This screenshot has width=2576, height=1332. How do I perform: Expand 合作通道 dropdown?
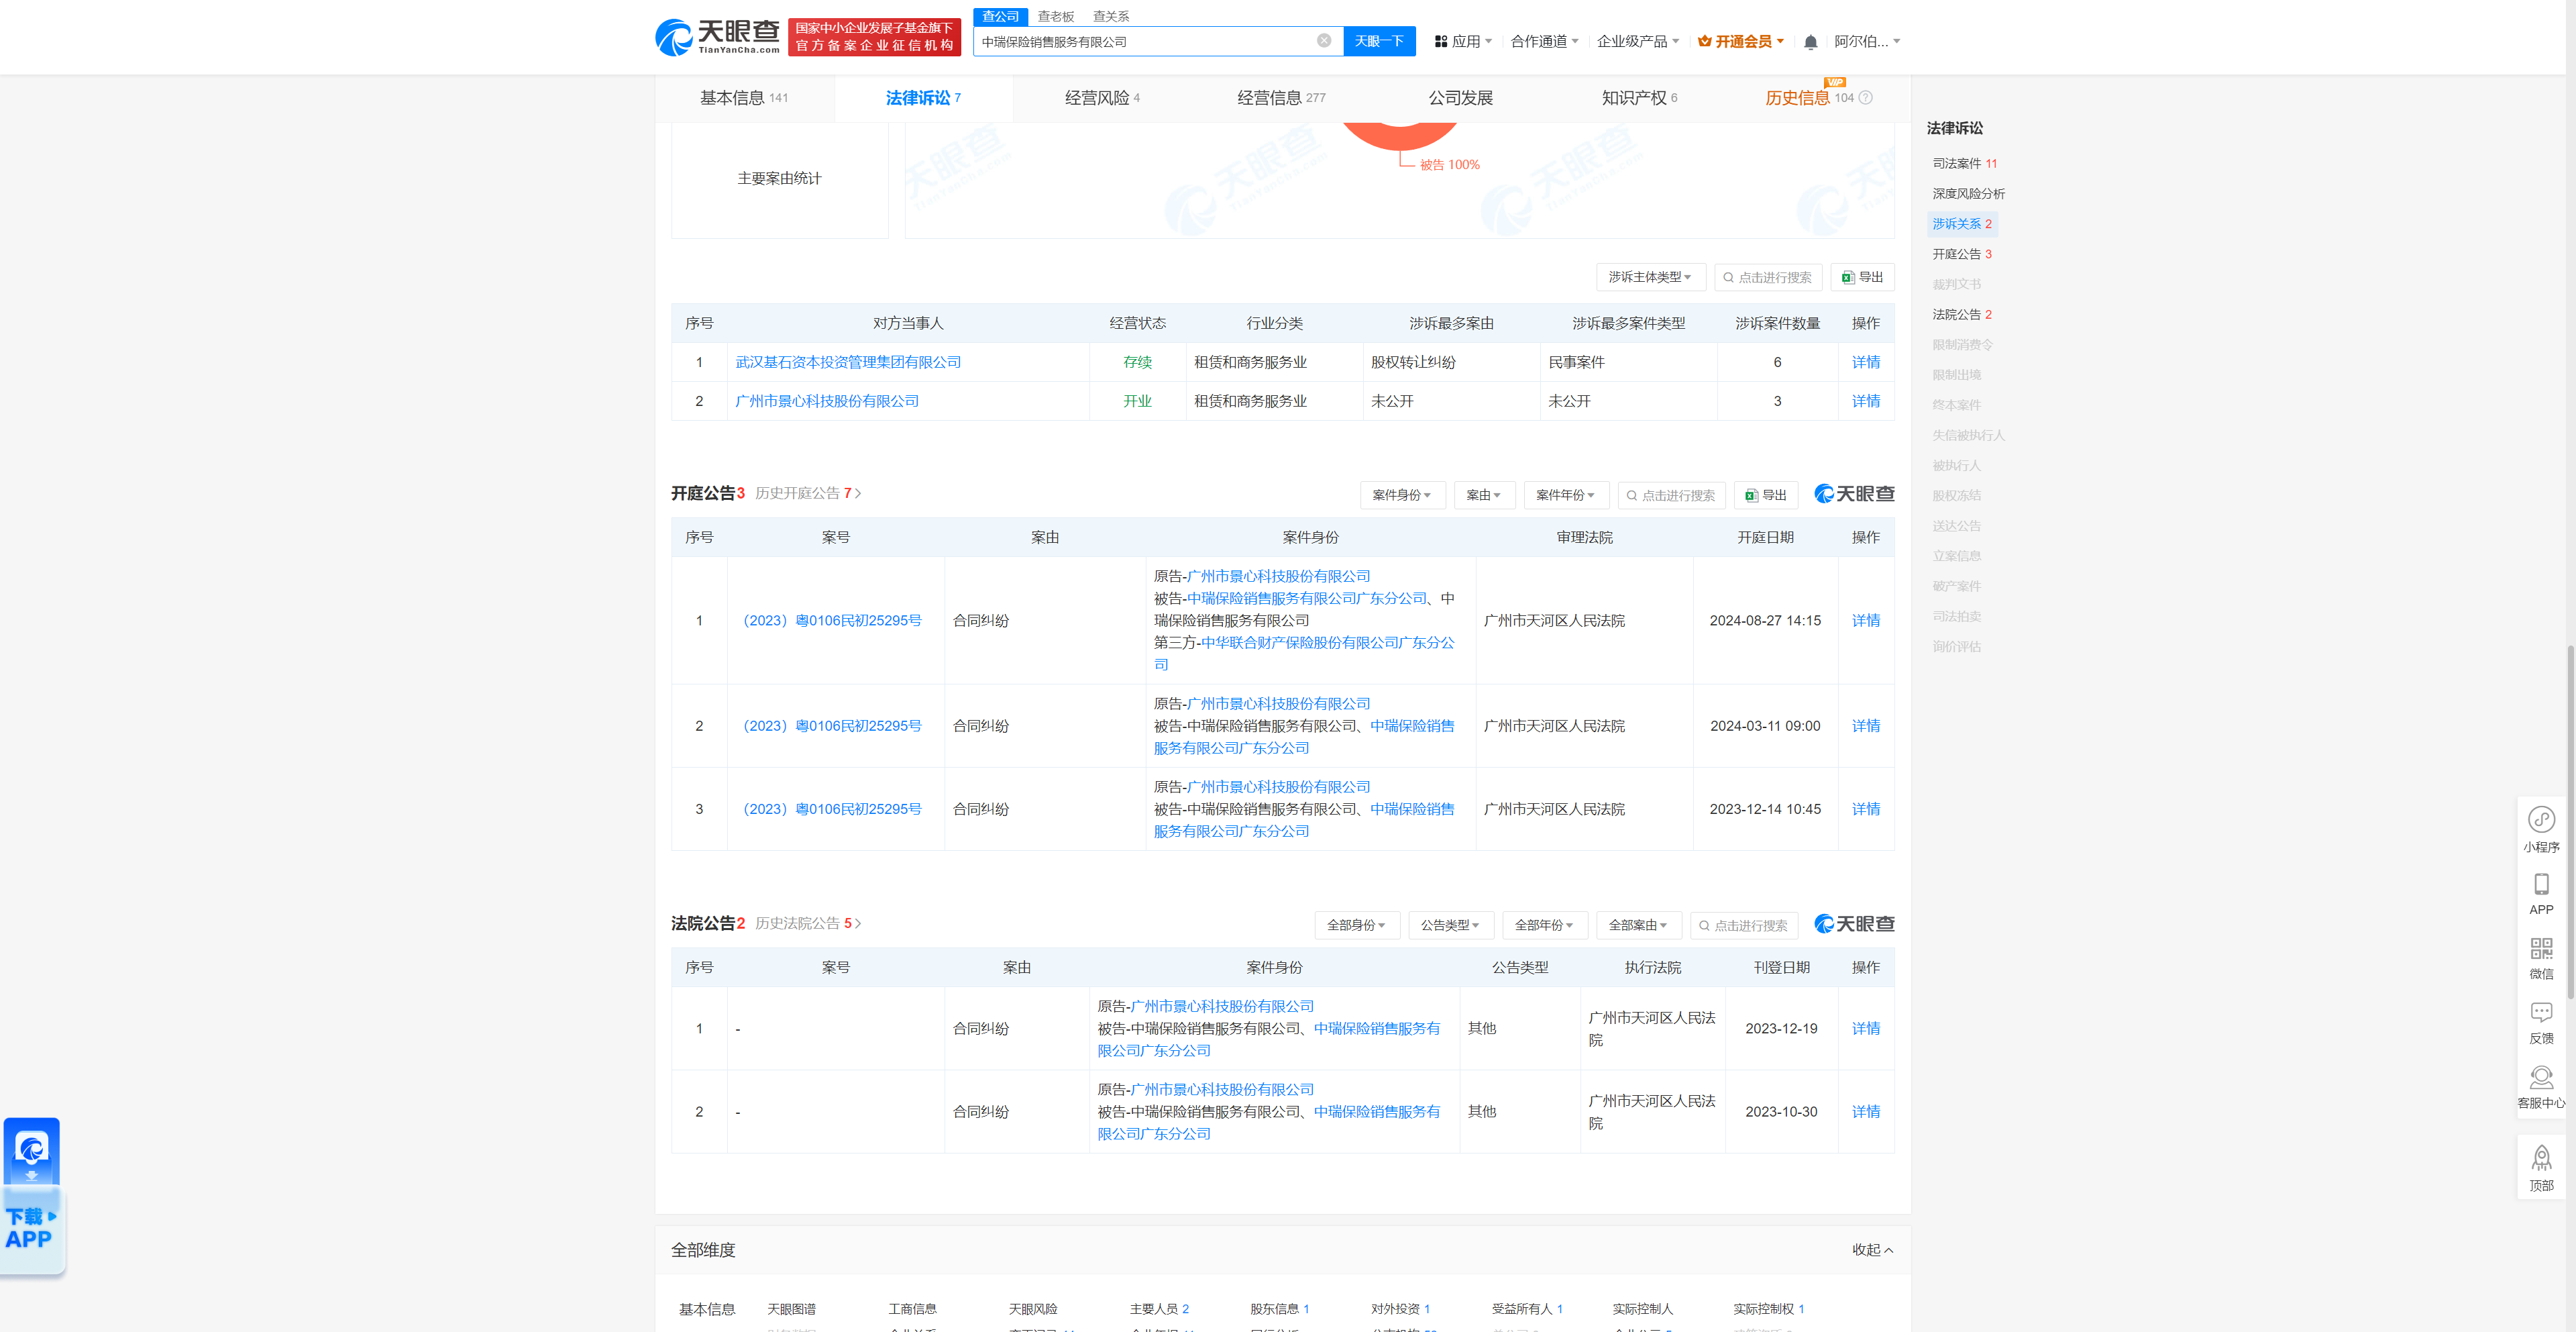click(1545, 42)
